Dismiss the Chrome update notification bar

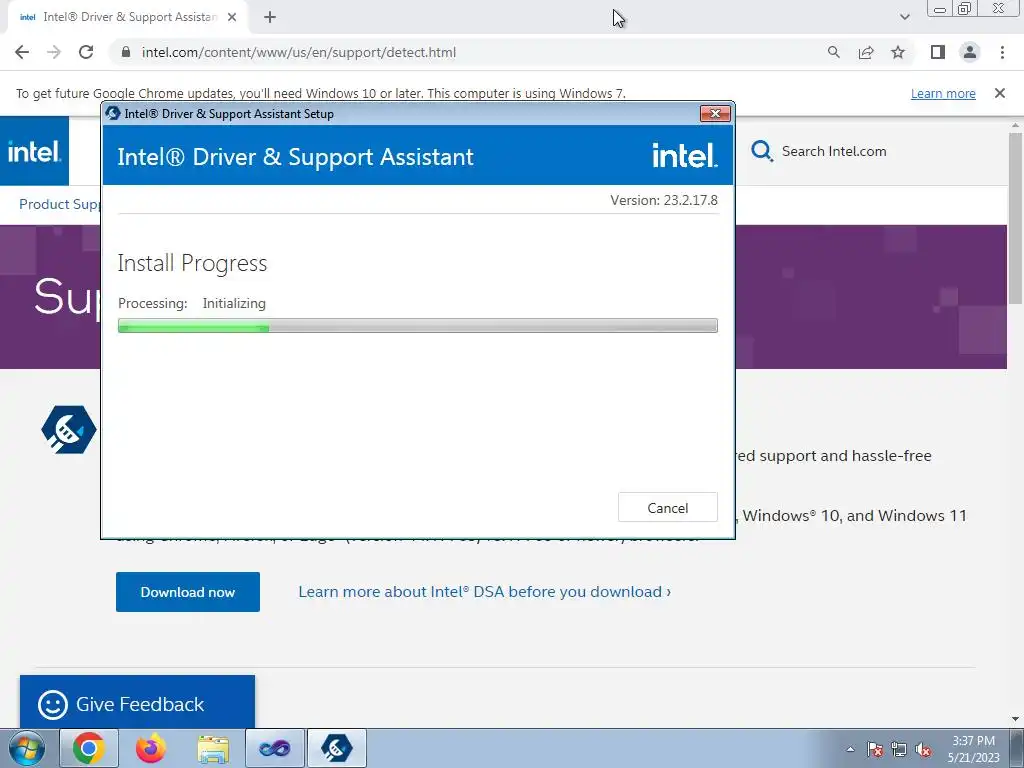(999, 93)
